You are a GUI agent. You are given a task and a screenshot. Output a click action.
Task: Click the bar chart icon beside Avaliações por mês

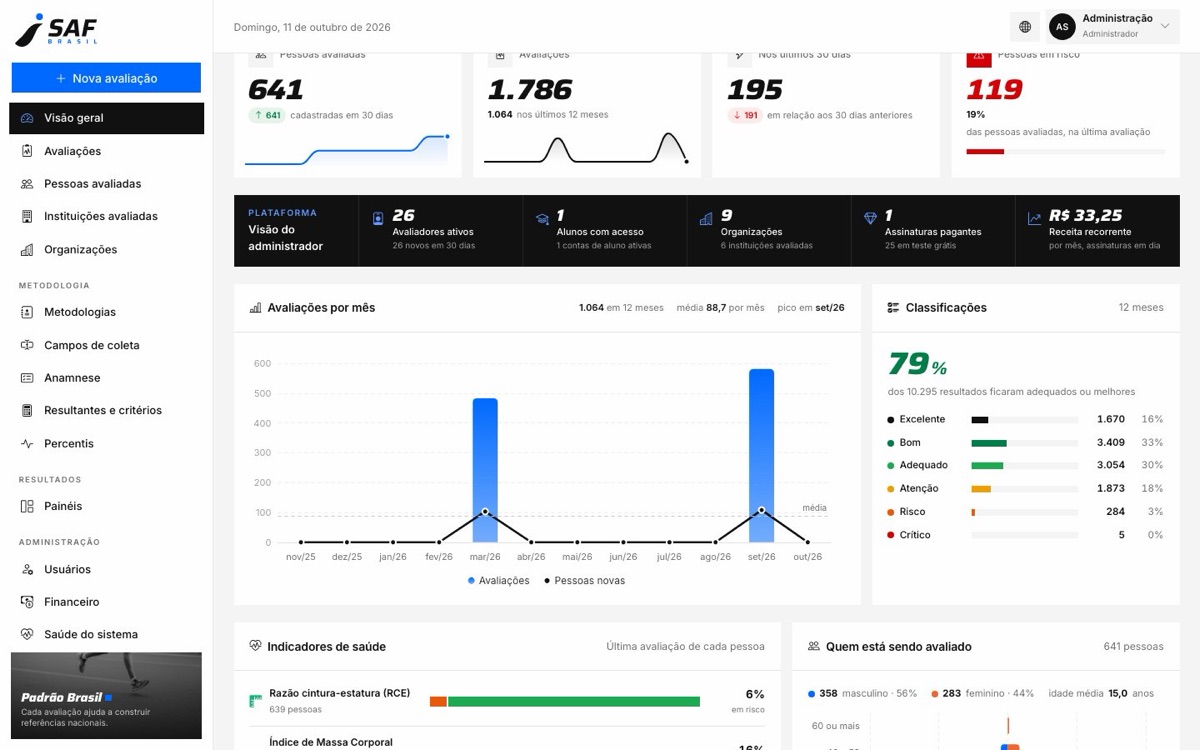coord(255,308)
